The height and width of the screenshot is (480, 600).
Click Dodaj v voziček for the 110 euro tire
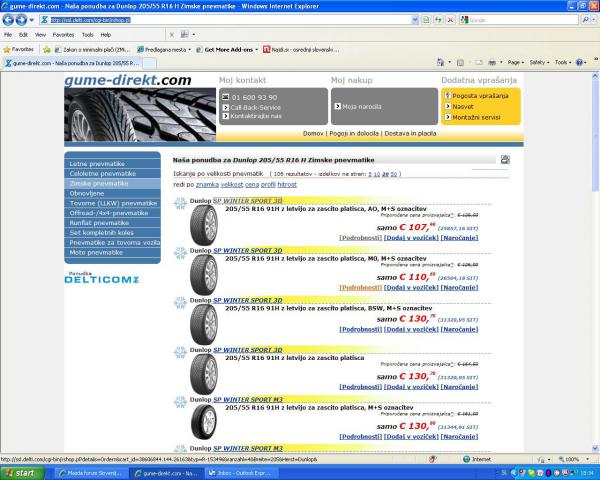(x=411, y=287)
